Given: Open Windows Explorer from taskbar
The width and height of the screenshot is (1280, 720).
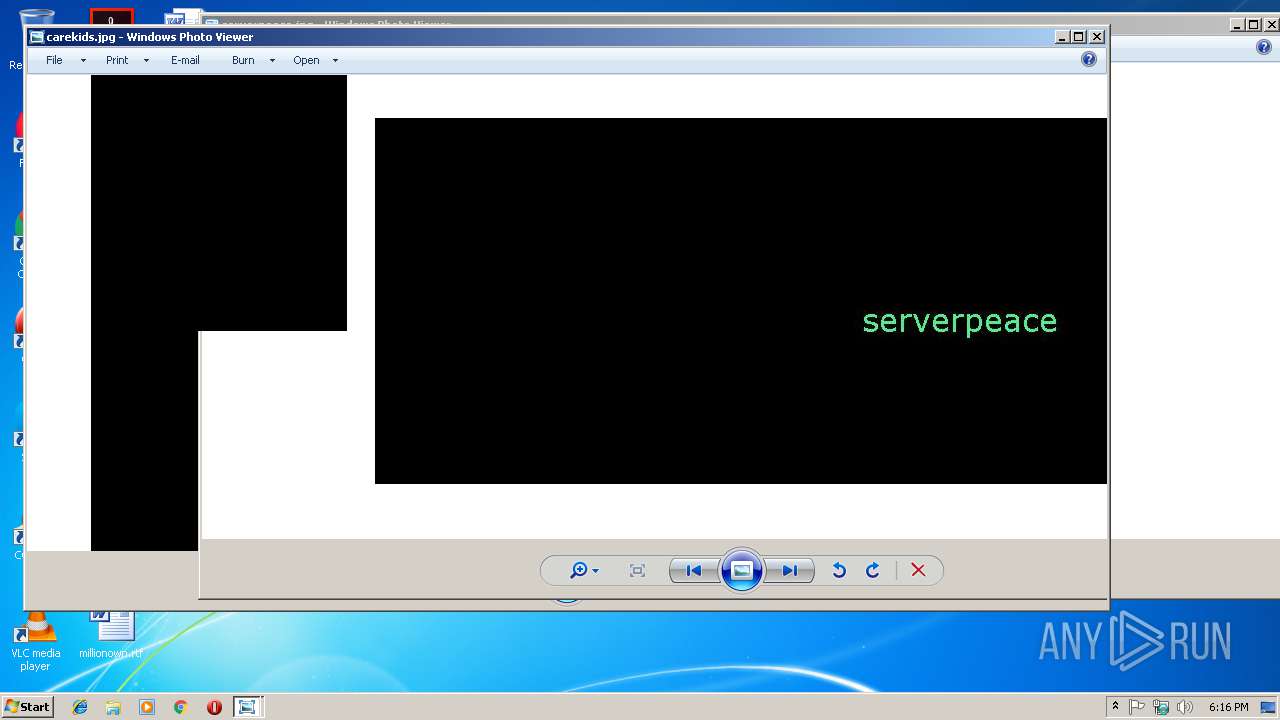Looking at the screenshot, I should point(113,707).
